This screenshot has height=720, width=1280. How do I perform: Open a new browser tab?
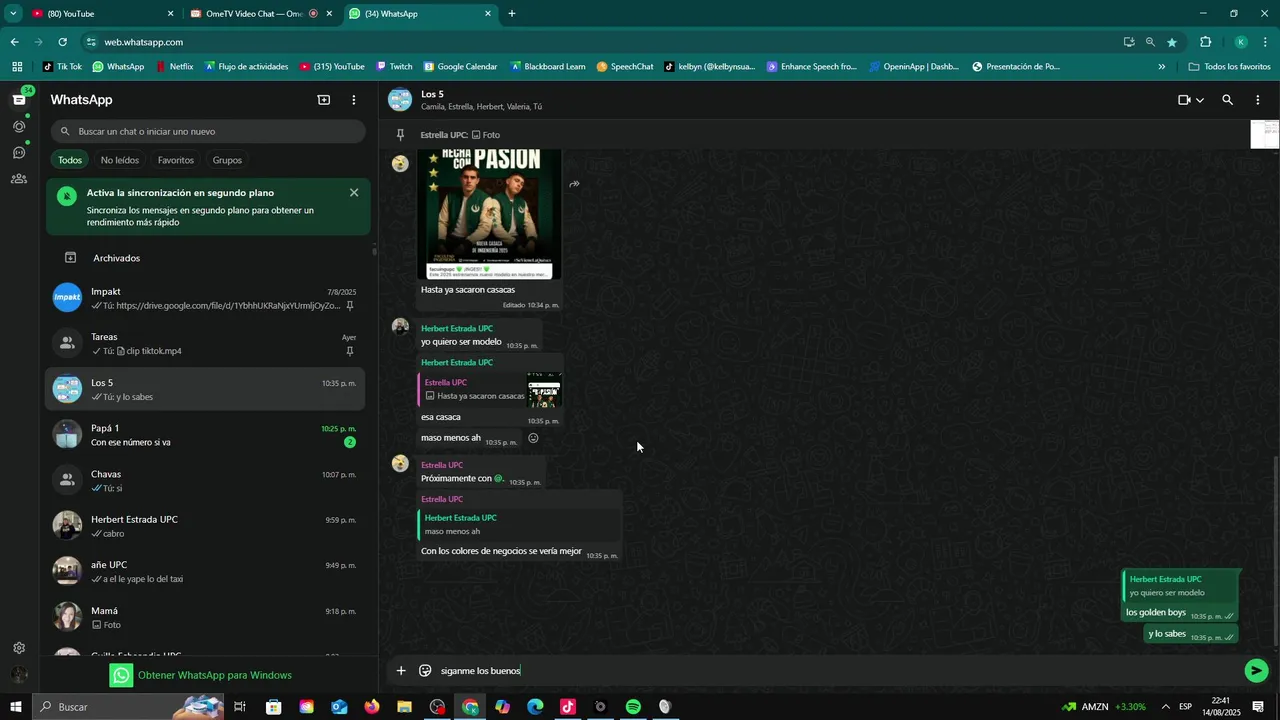coord(512,14)
